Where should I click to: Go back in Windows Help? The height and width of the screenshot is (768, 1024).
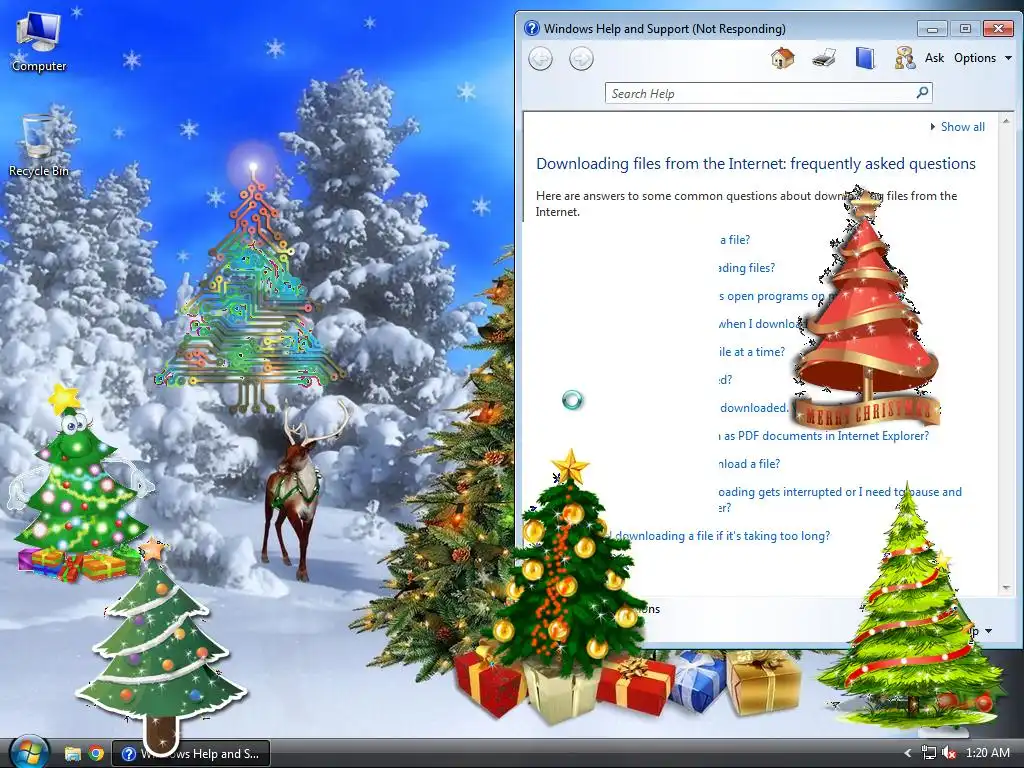(540, 59)
